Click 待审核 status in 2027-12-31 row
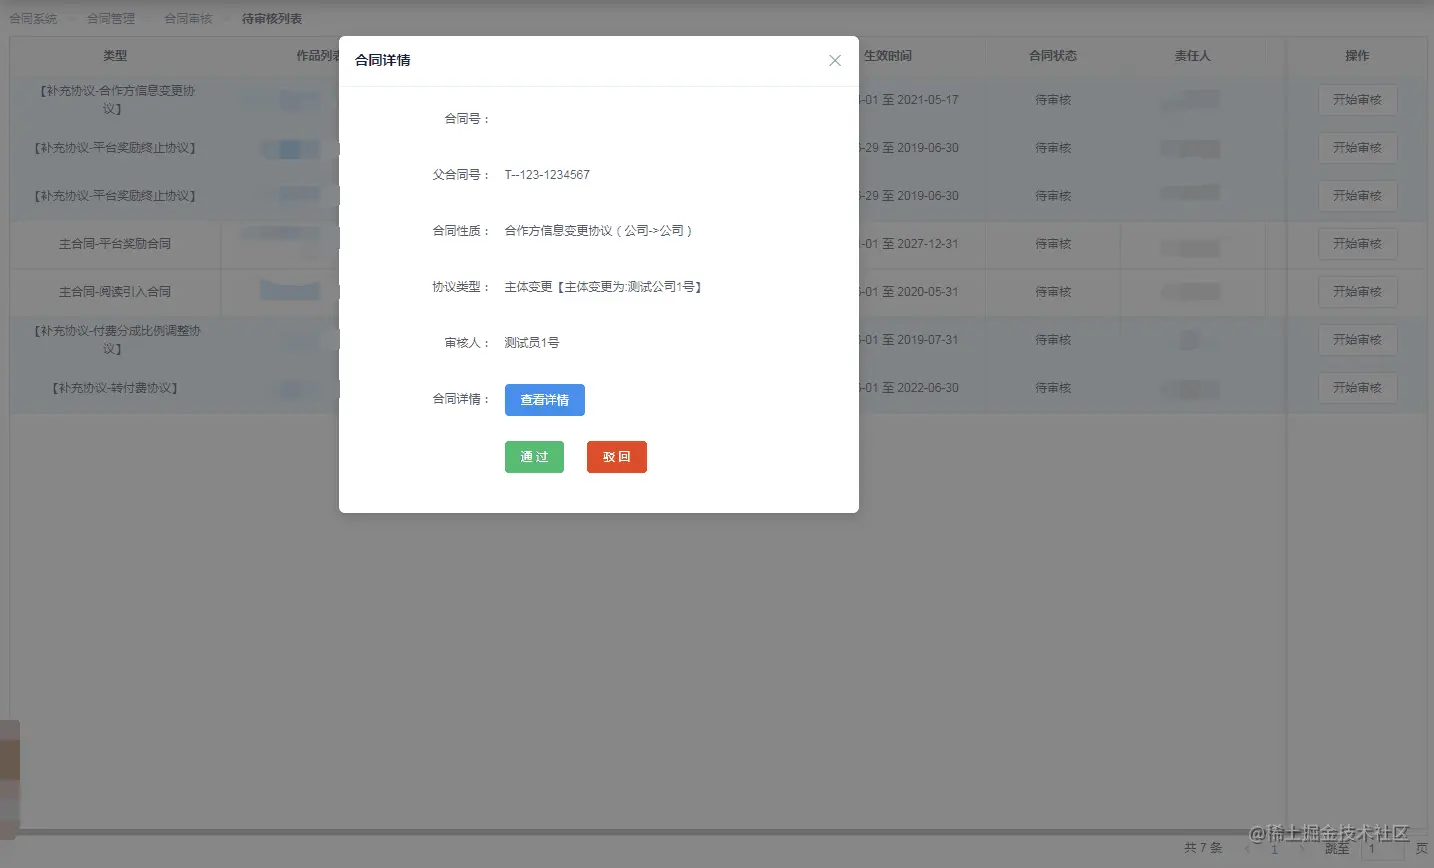1434x868 pixels. (x=1053, y=244)
